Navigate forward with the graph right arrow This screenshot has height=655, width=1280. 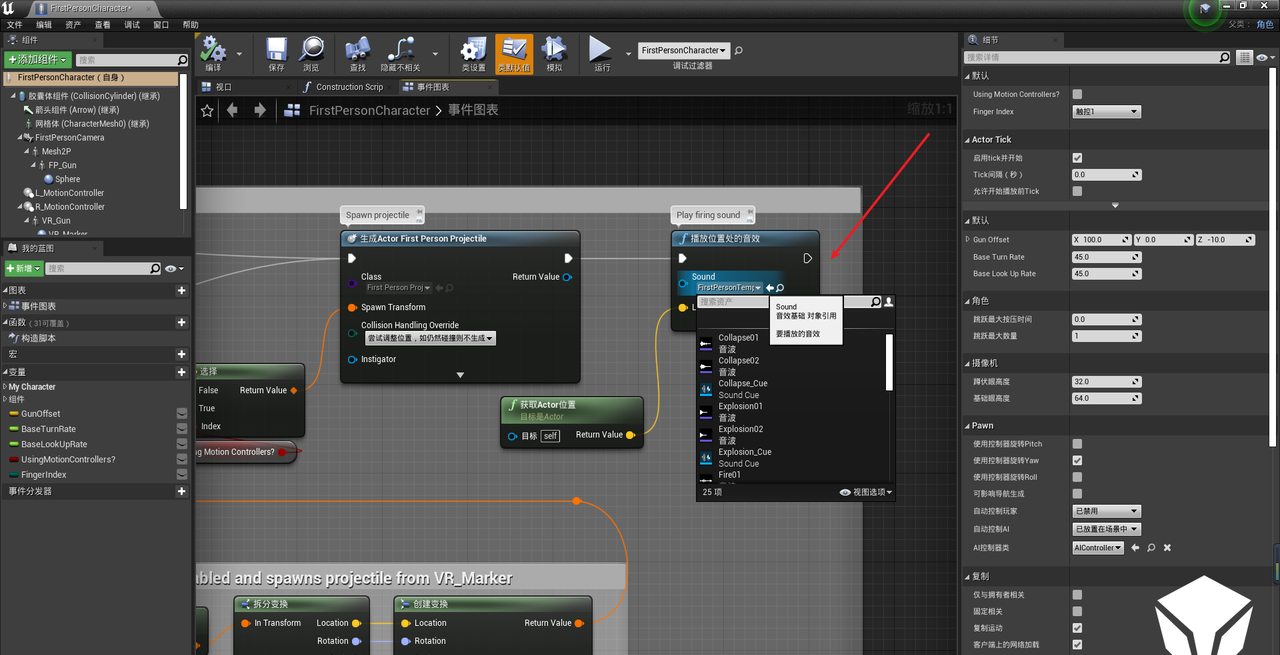point(259,110)
